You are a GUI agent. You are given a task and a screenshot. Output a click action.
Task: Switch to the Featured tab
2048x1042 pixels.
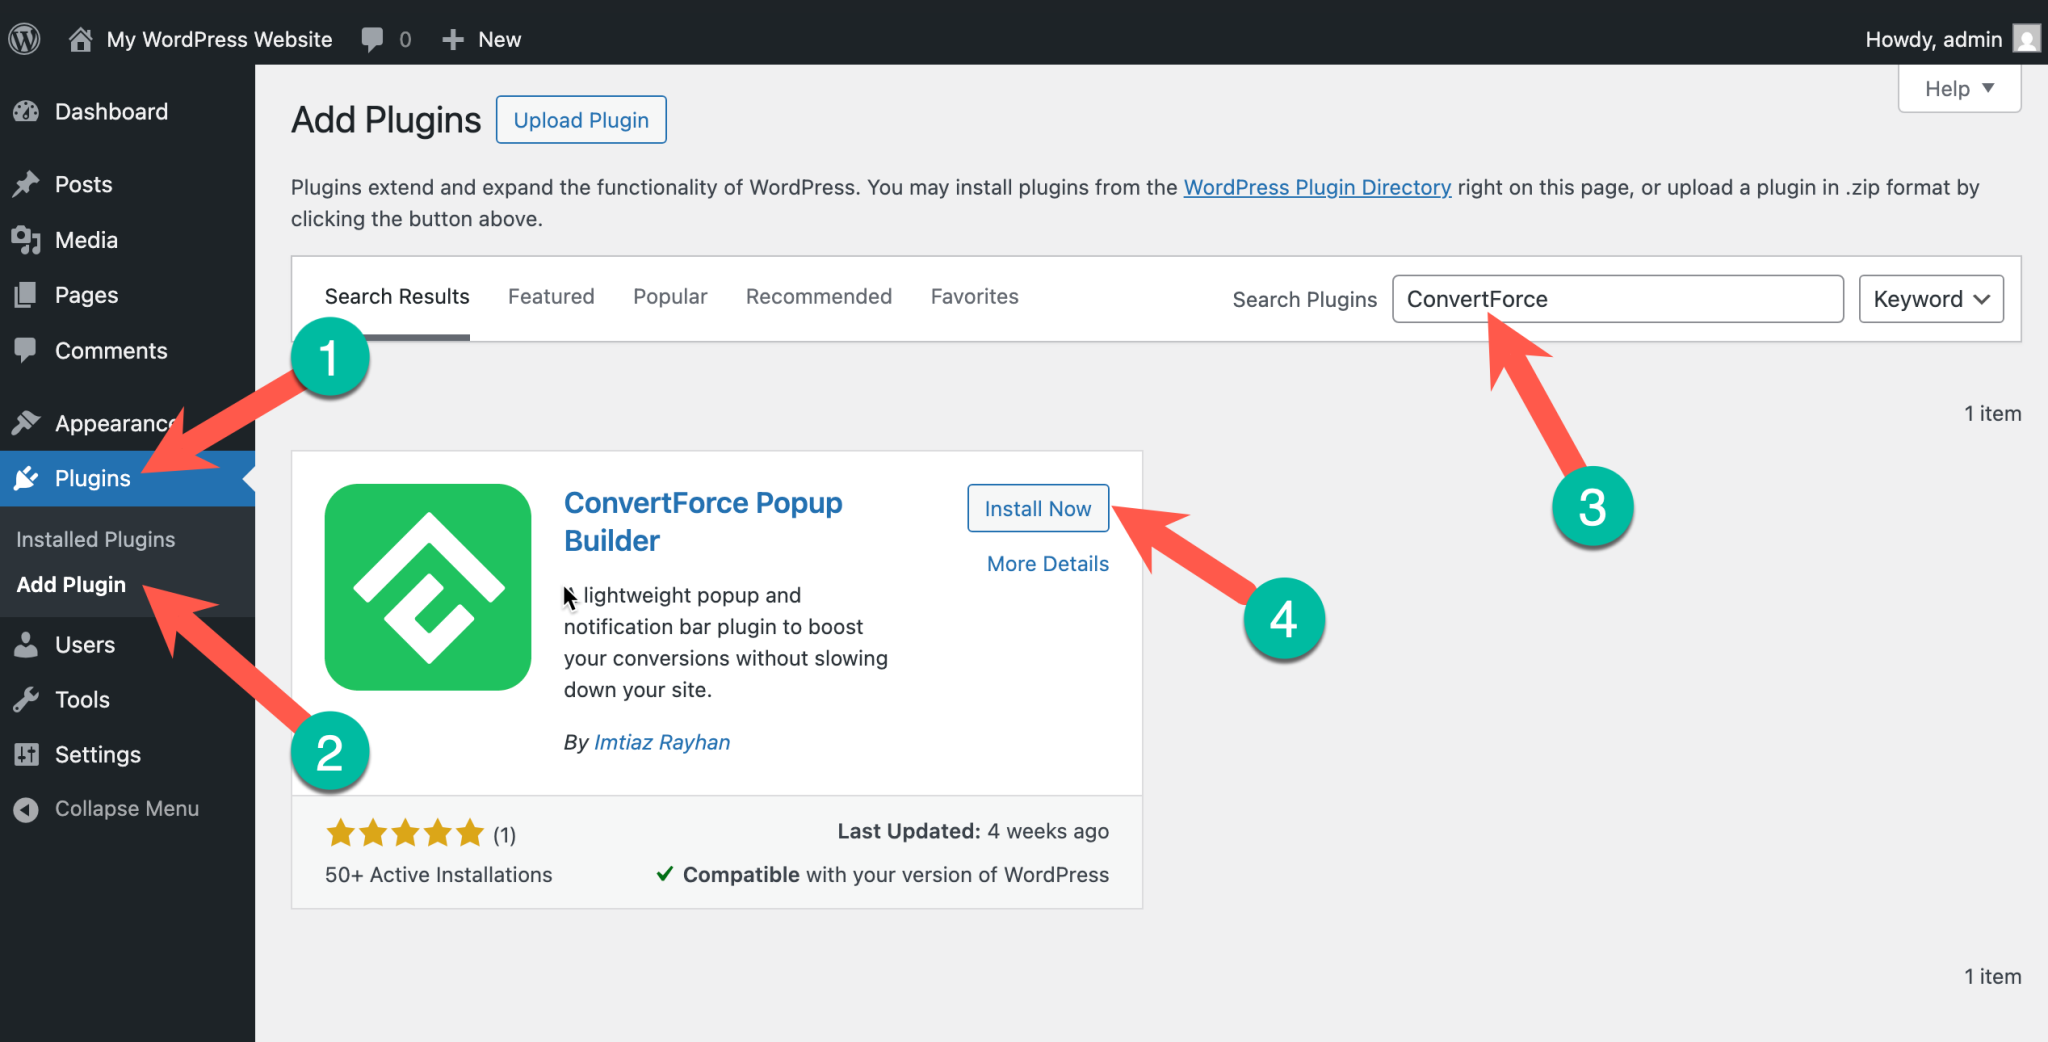tap(551, 297)
